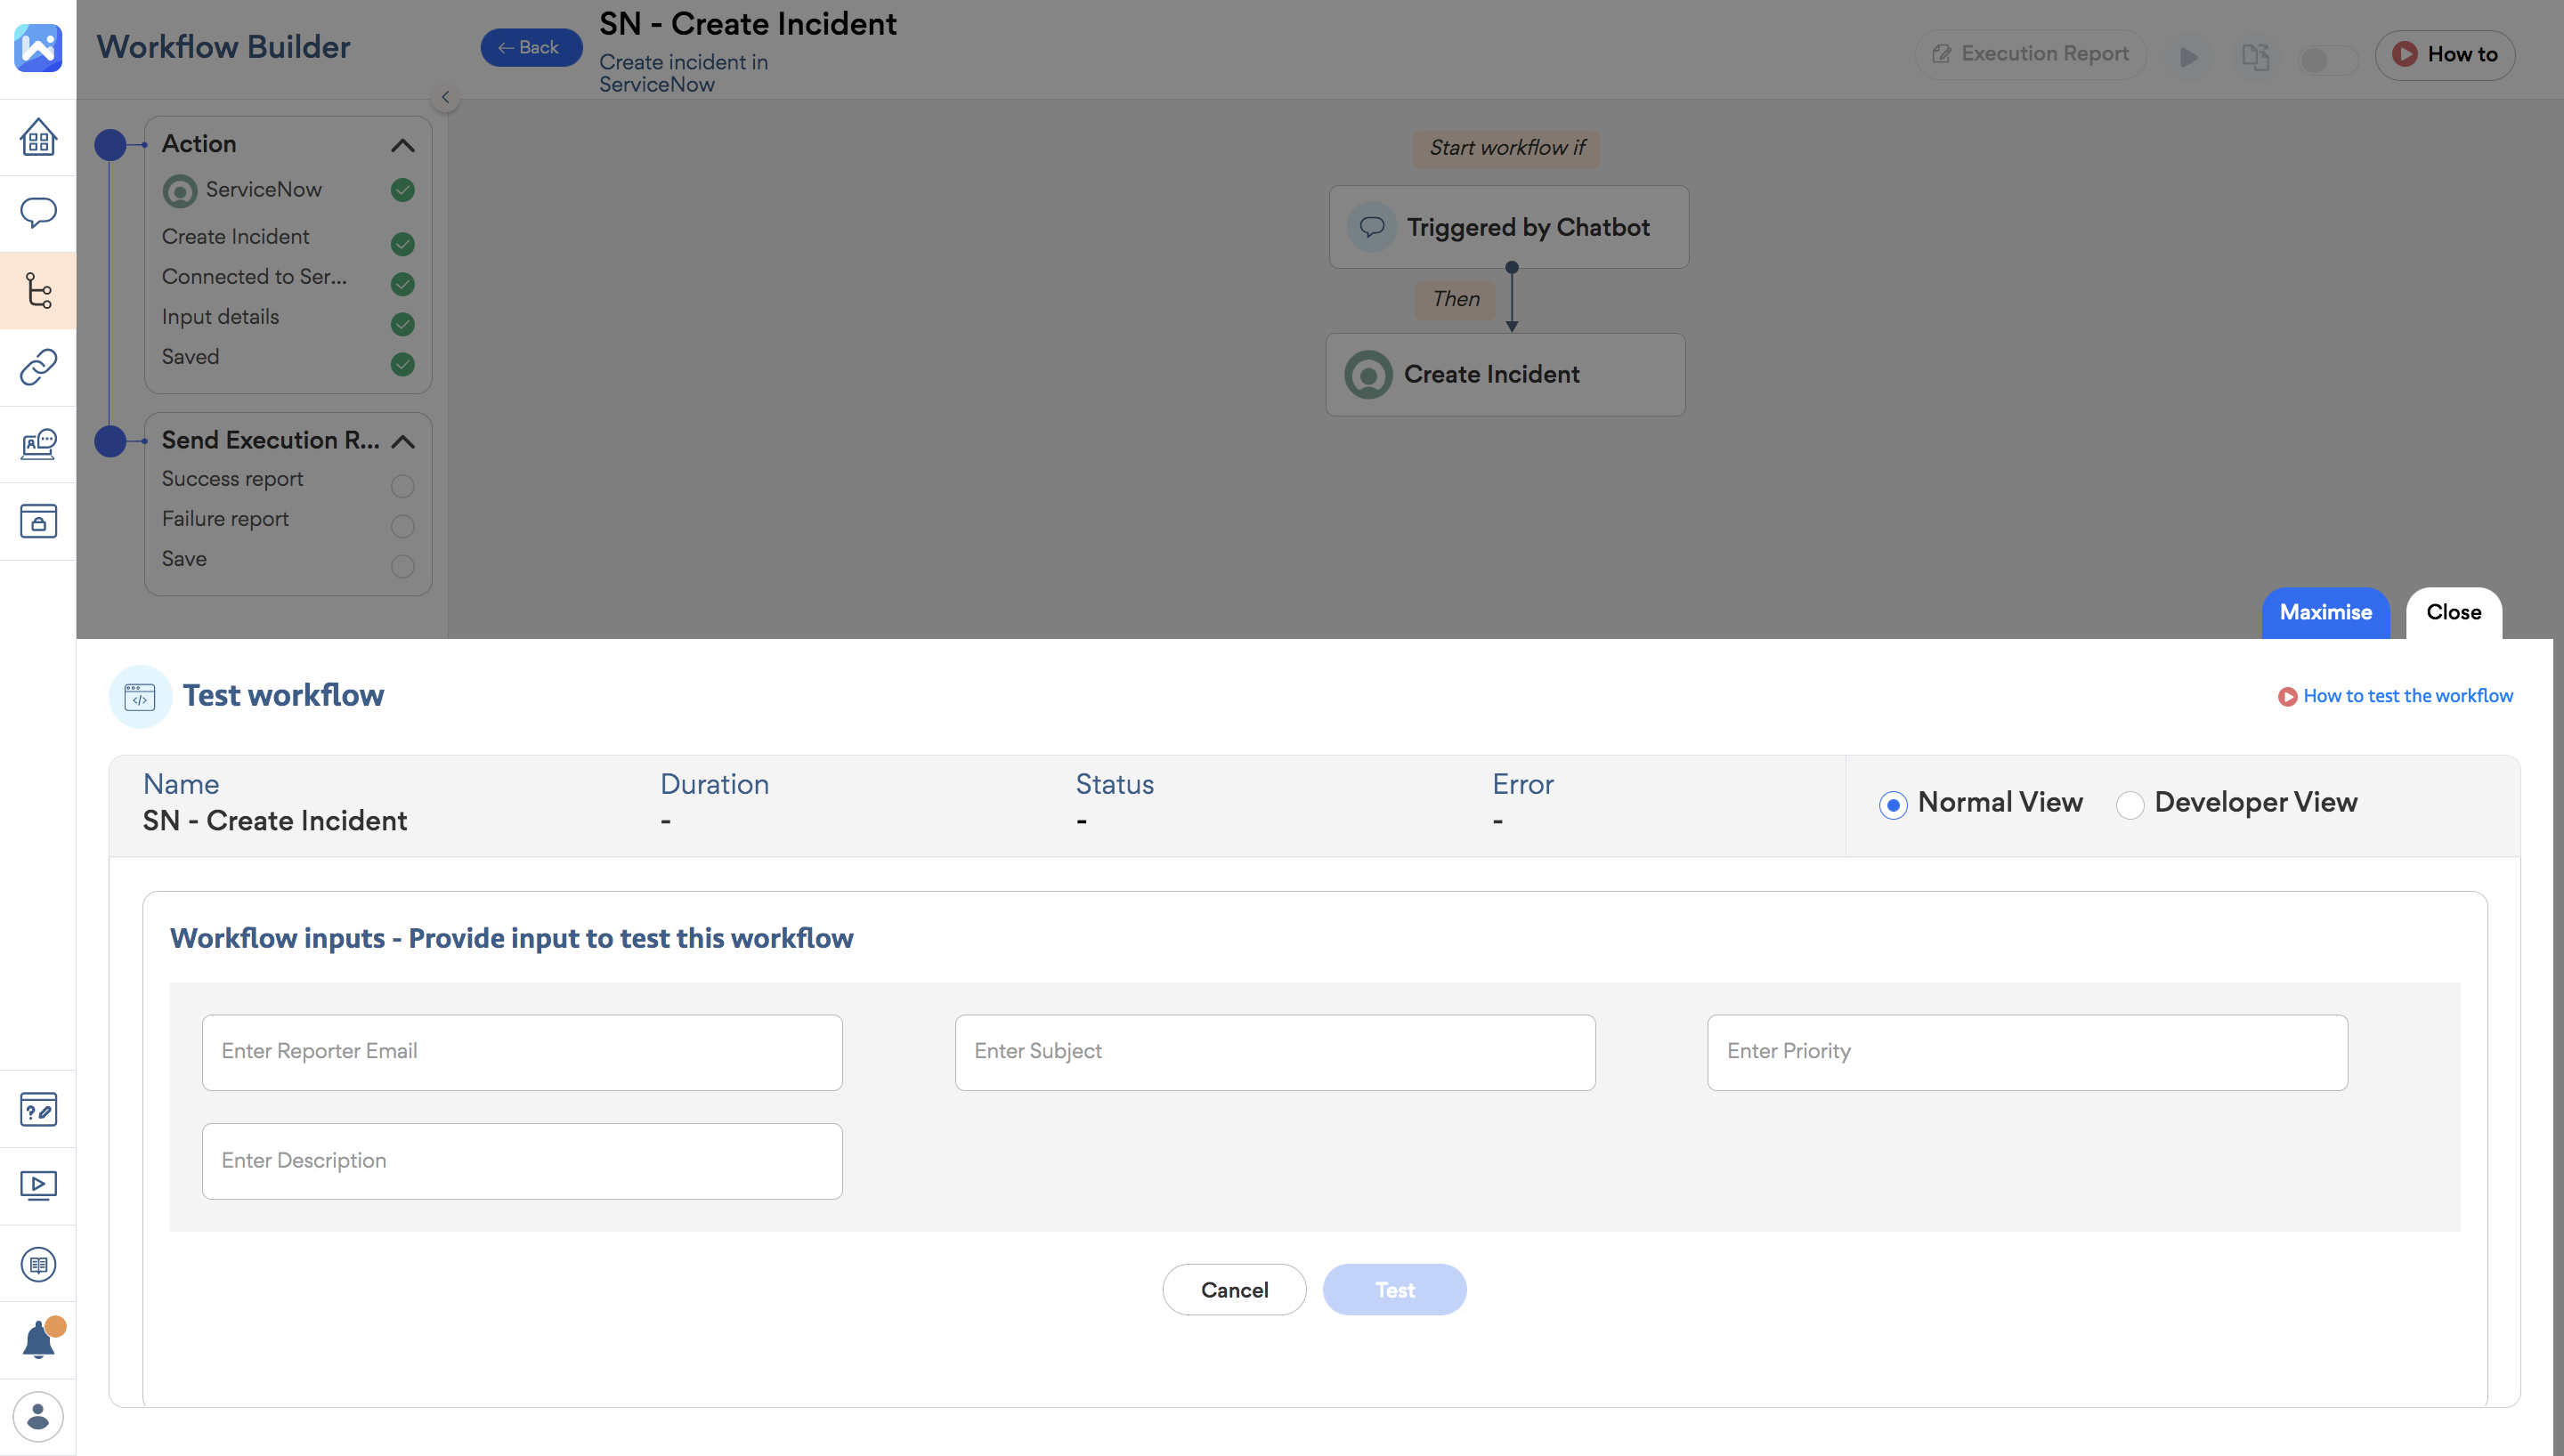Open the user profile avatar icon
The width and height of the screenshot is (2564, 1456).
(x=38, y=1416)
